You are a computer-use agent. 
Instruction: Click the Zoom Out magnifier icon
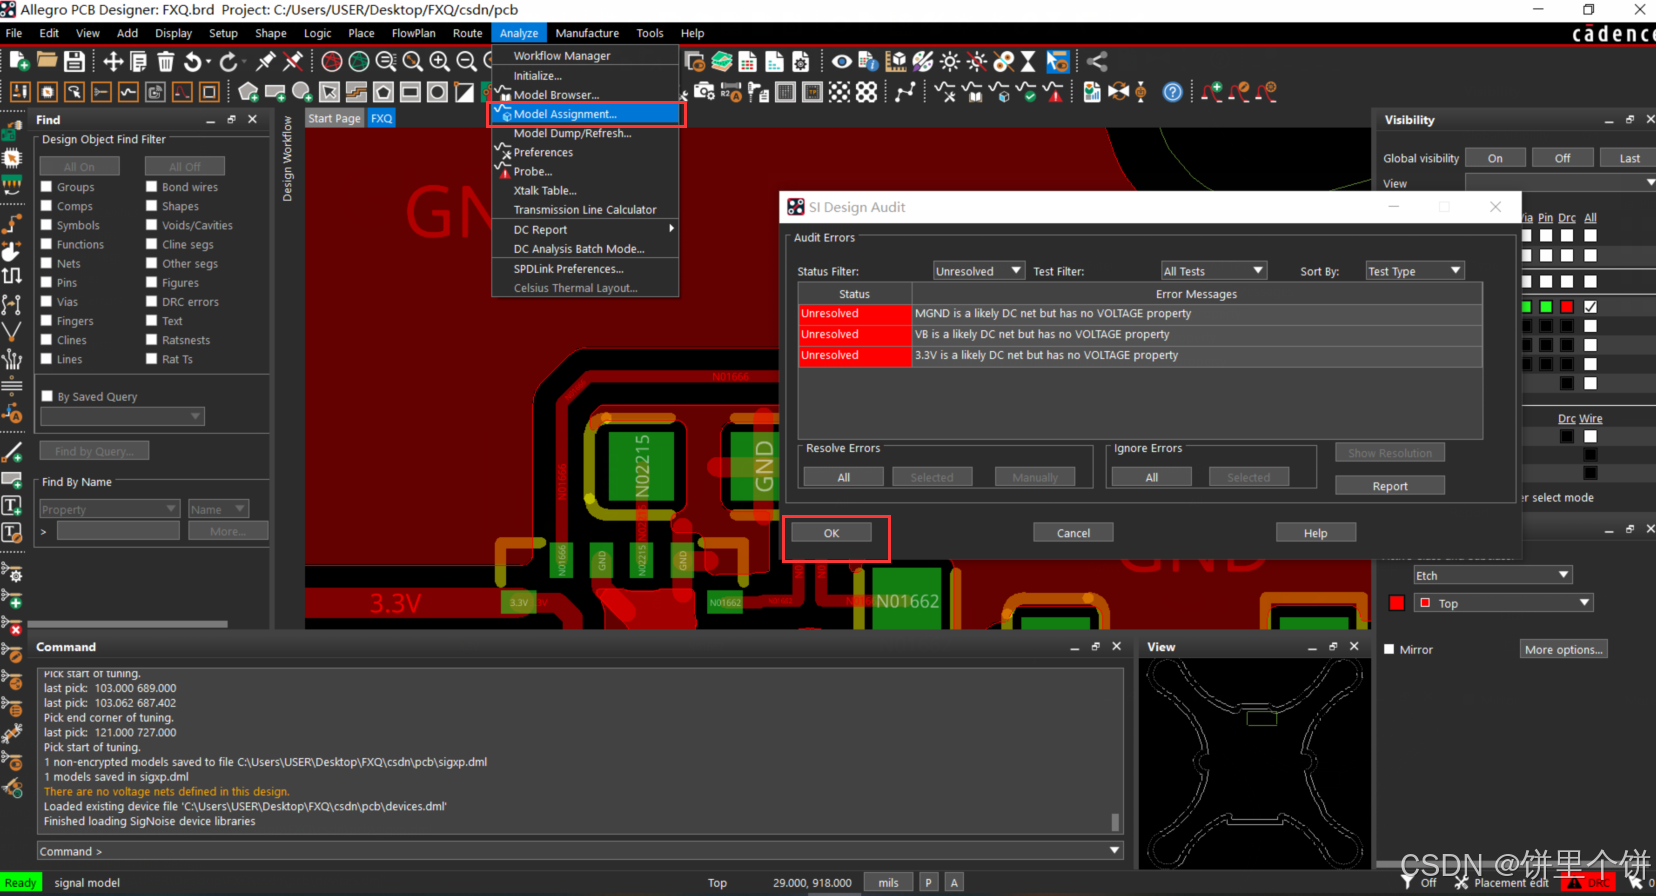[x=466, y=61]
